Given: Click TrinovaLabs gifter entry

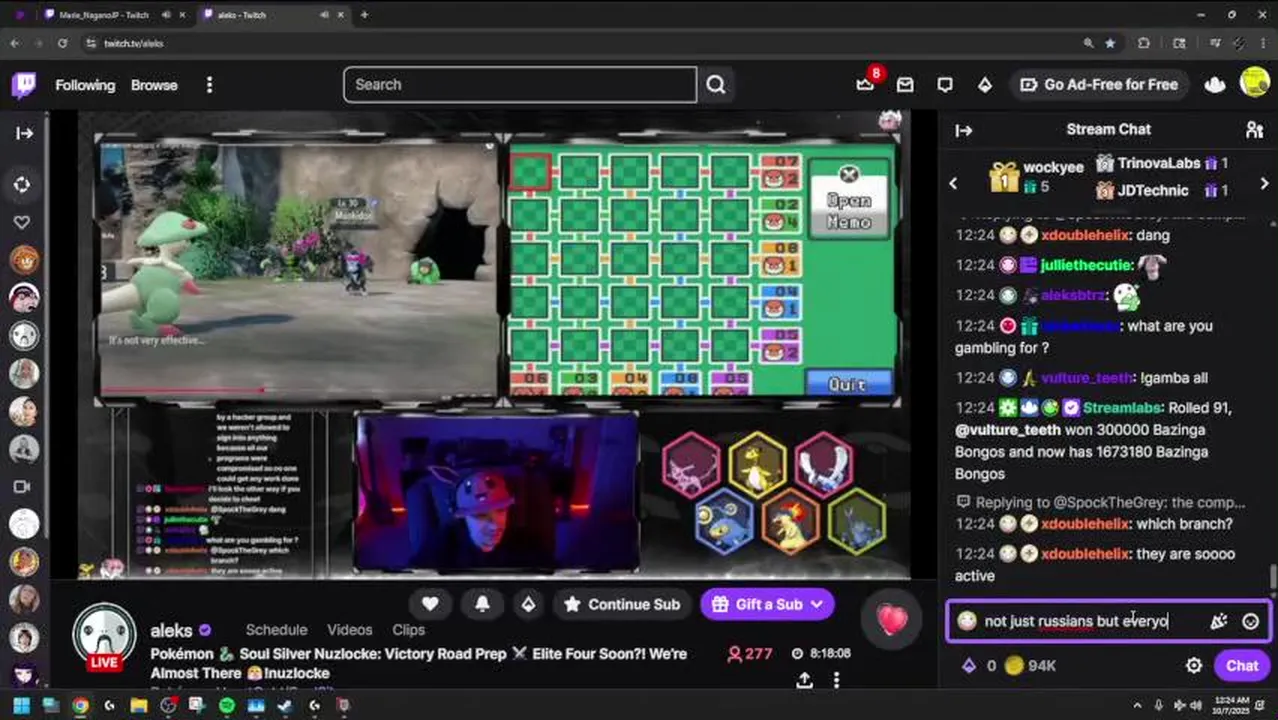Looking at the screenshot, I should [x=1162, y=163].
